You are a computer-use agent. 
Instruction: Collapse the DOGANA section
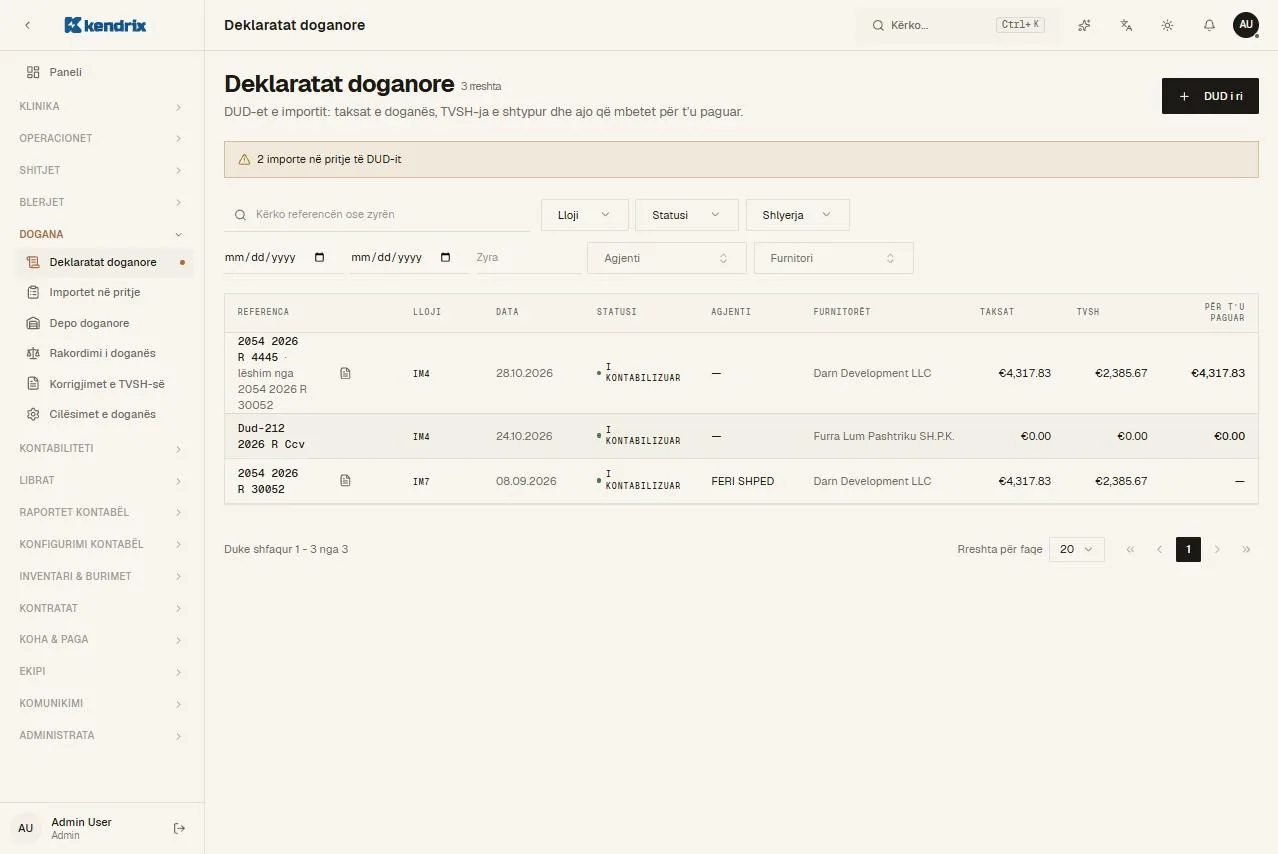102,234
